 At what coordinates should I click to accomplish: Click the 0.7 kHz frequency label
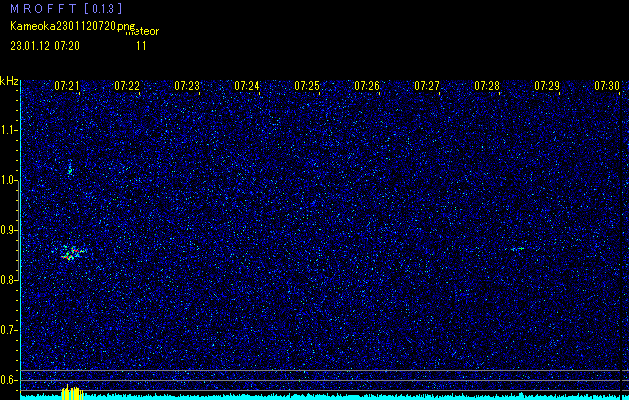pos(9,330)
